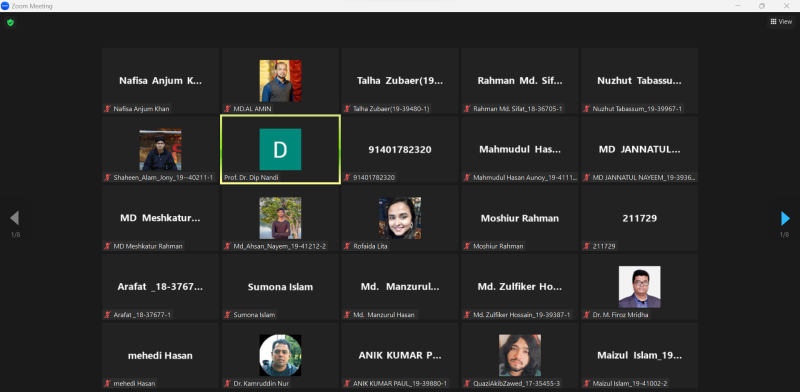Screen dimensions: 800x392
Task: Select the 91401782320 phone participant tile
Action: 400,149
